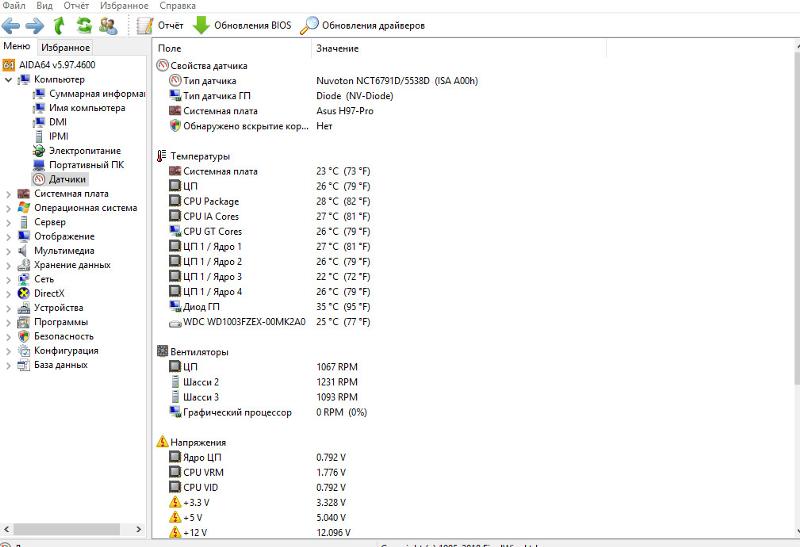
Task: Click the Forward navigation arrow in toolbar
Action: (x=34, y=25)
